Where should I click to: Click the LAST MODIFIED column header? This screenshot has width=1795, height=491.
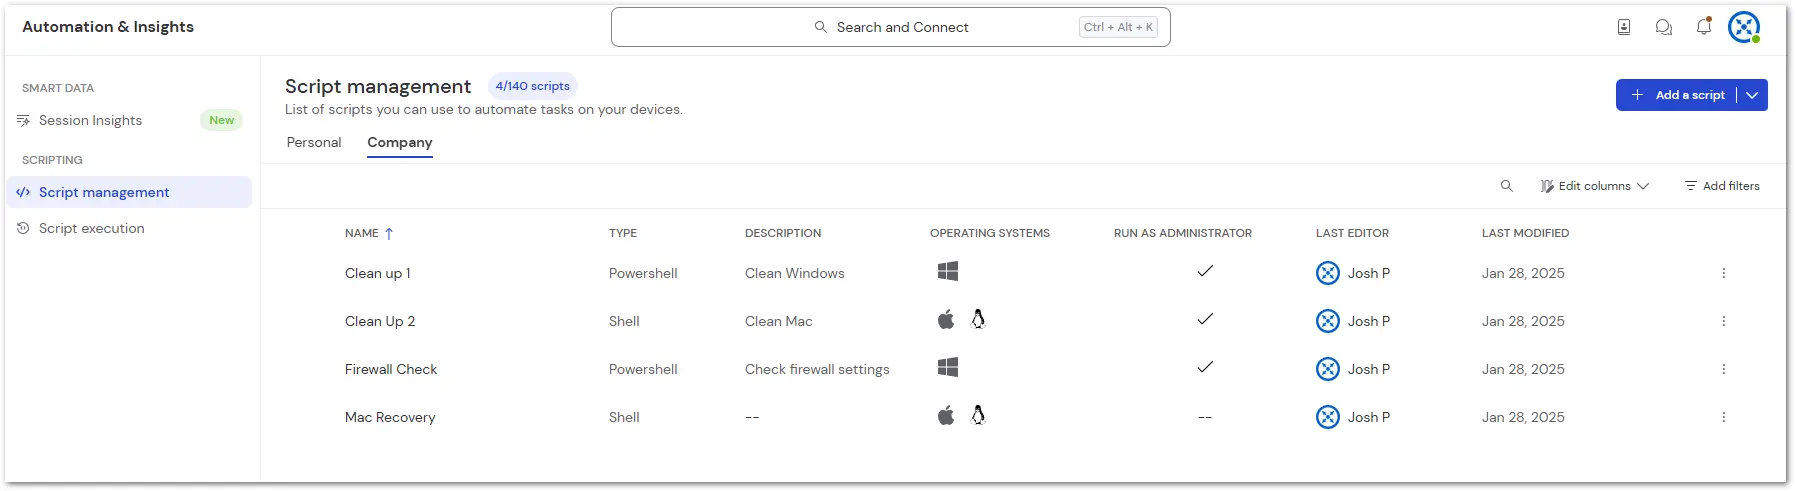coord(1525,233)
